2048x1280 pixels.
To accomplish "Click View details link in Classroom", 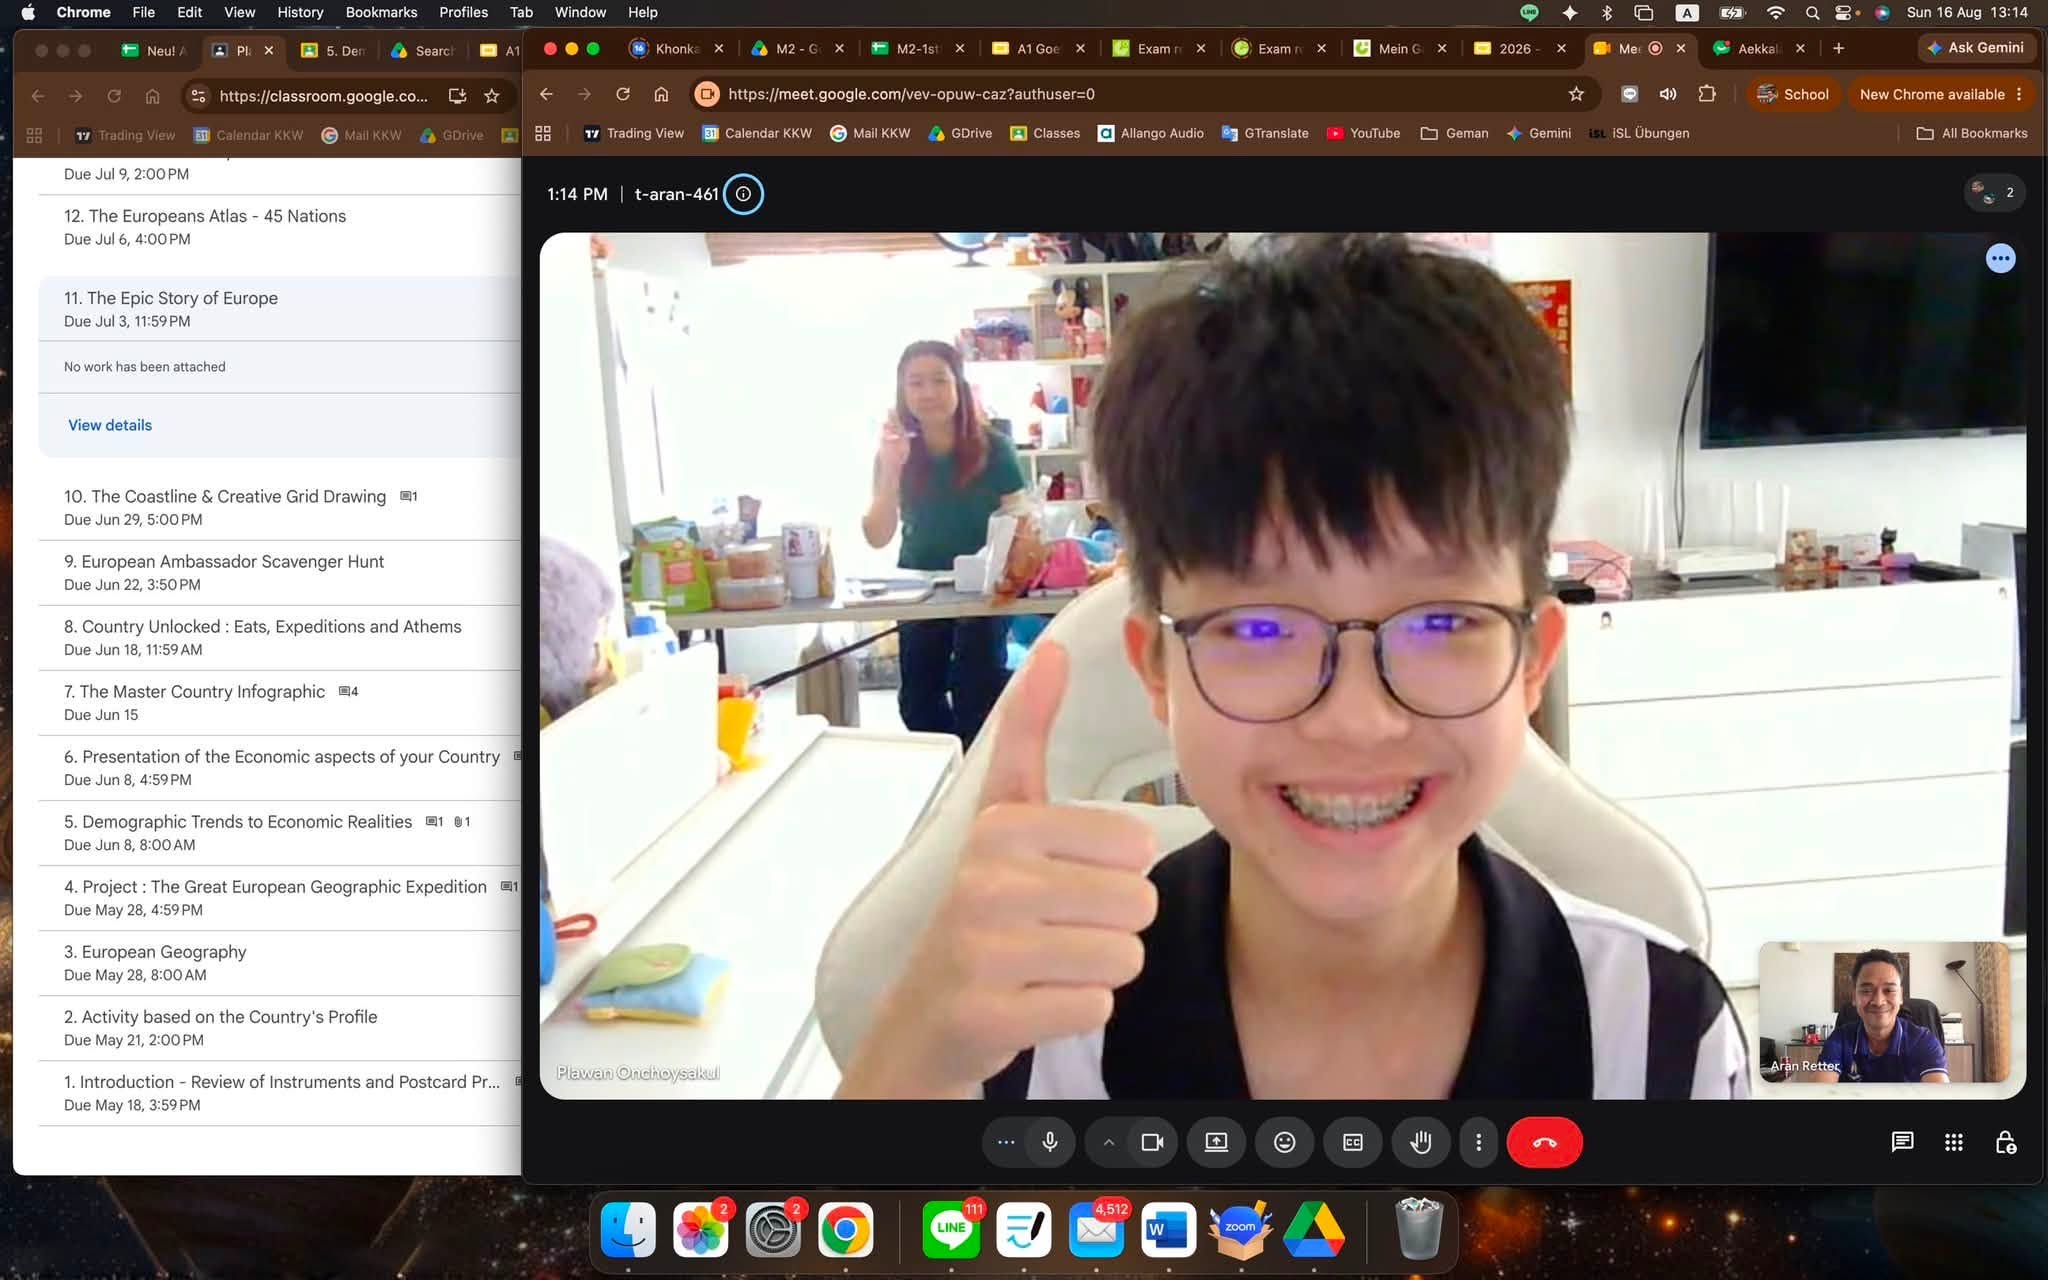I will [x=110, y=425].
